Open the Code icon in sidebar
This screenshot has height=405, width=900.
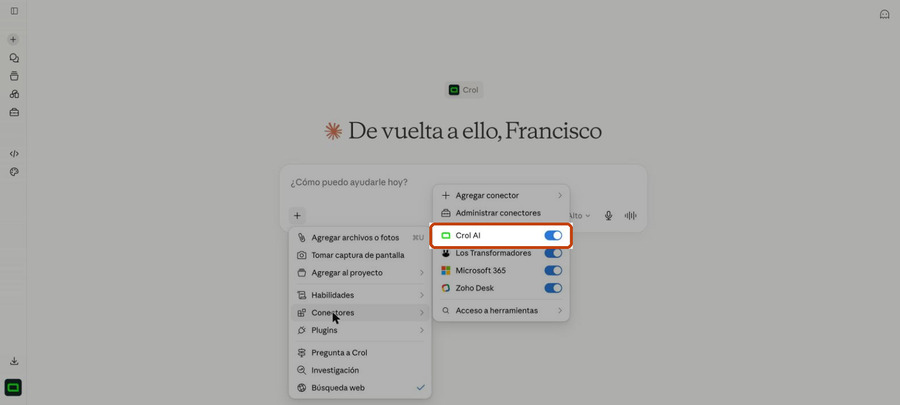pyautogui.click(x=14, y=154)
